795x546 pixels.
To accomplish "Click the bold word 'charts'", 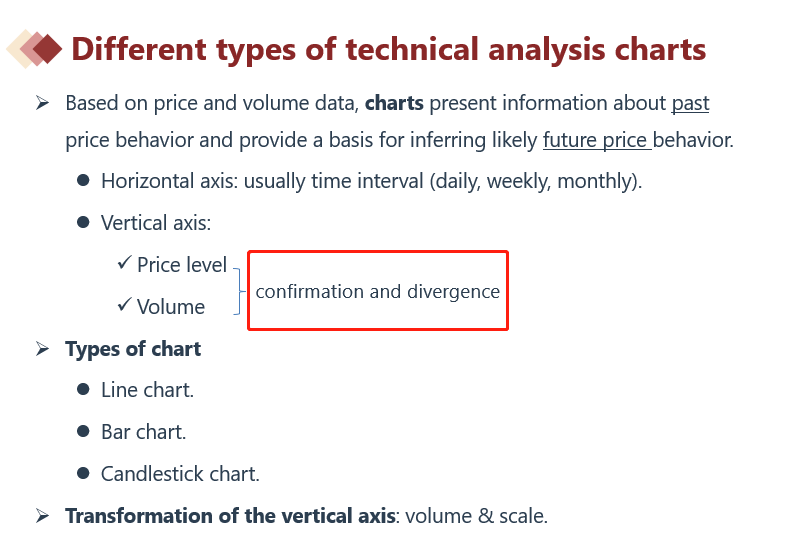I will [394, 103].
